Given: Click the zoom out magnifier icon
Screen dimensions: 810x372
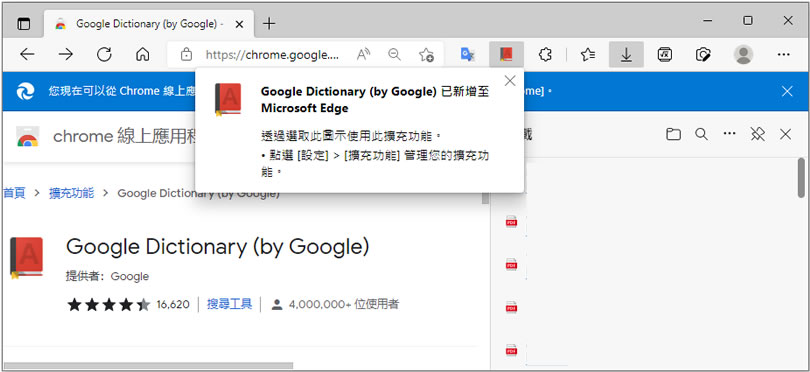Looking at the screenshot, I should [395, 54].
